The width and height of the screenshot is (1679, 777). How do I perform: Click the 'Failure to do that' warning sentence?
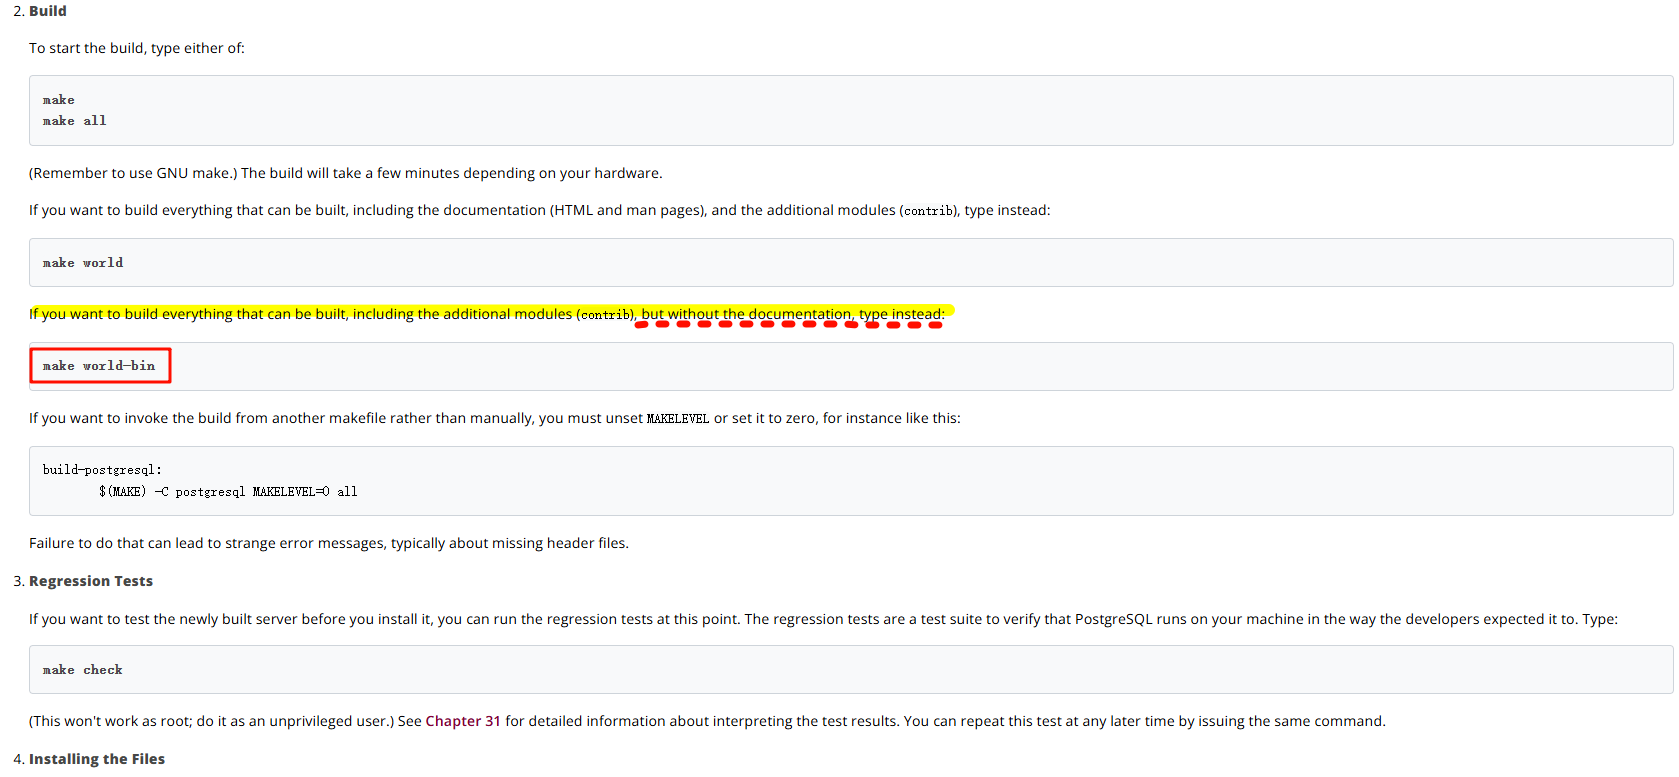pyautogui.click(x=328, y=543)
